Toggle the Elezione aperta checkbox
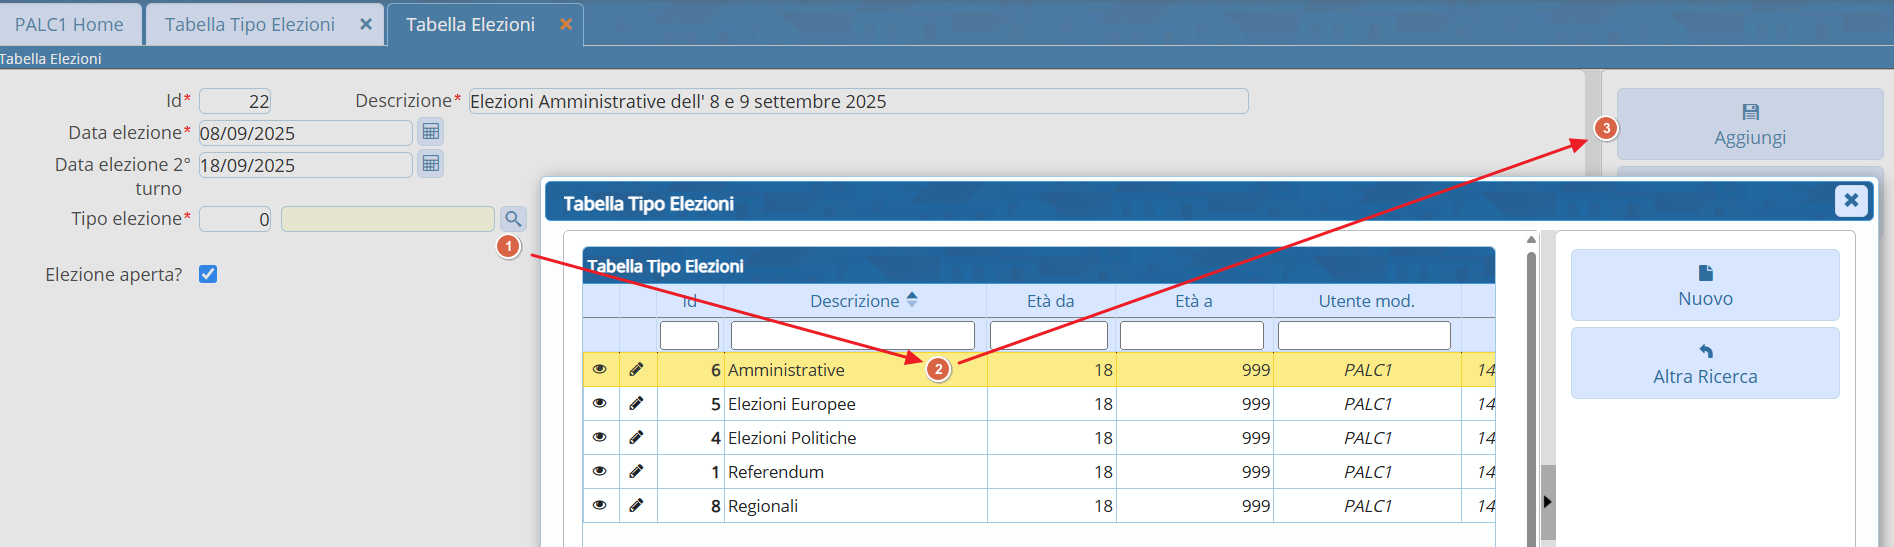This screenshot has width=1894, height=547. [208, 274]
